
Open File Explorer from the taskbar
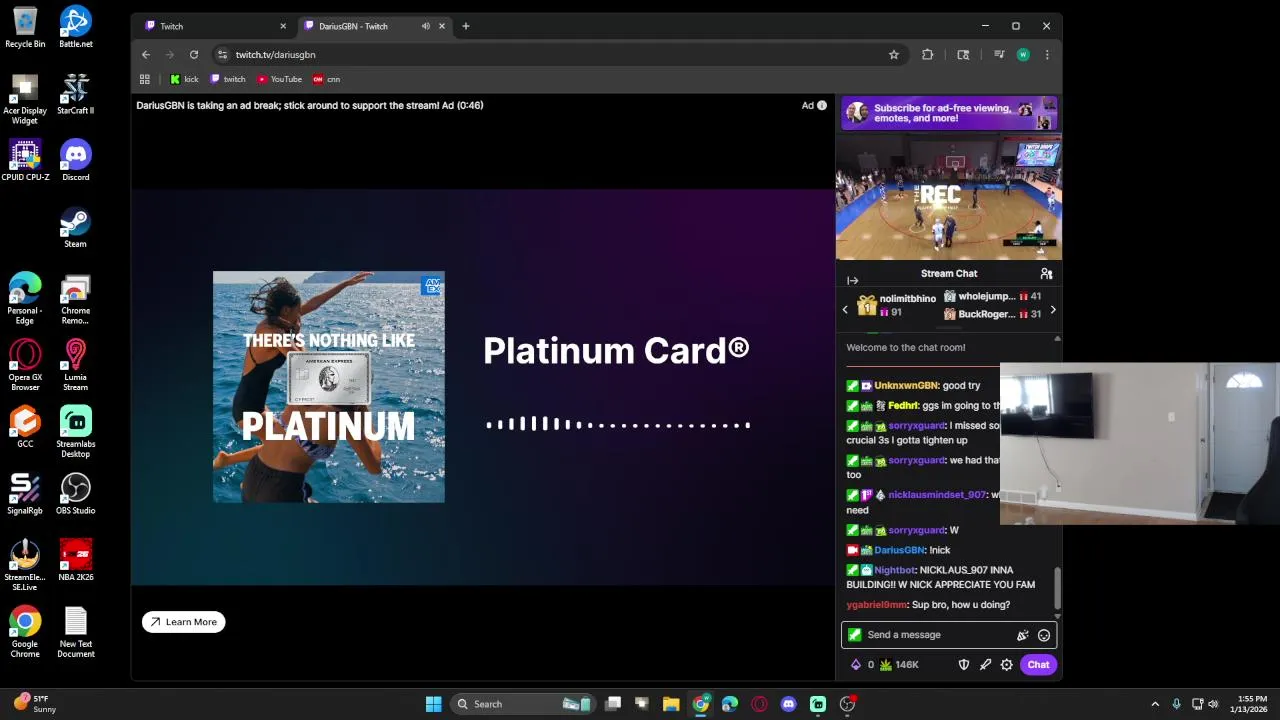671,704
